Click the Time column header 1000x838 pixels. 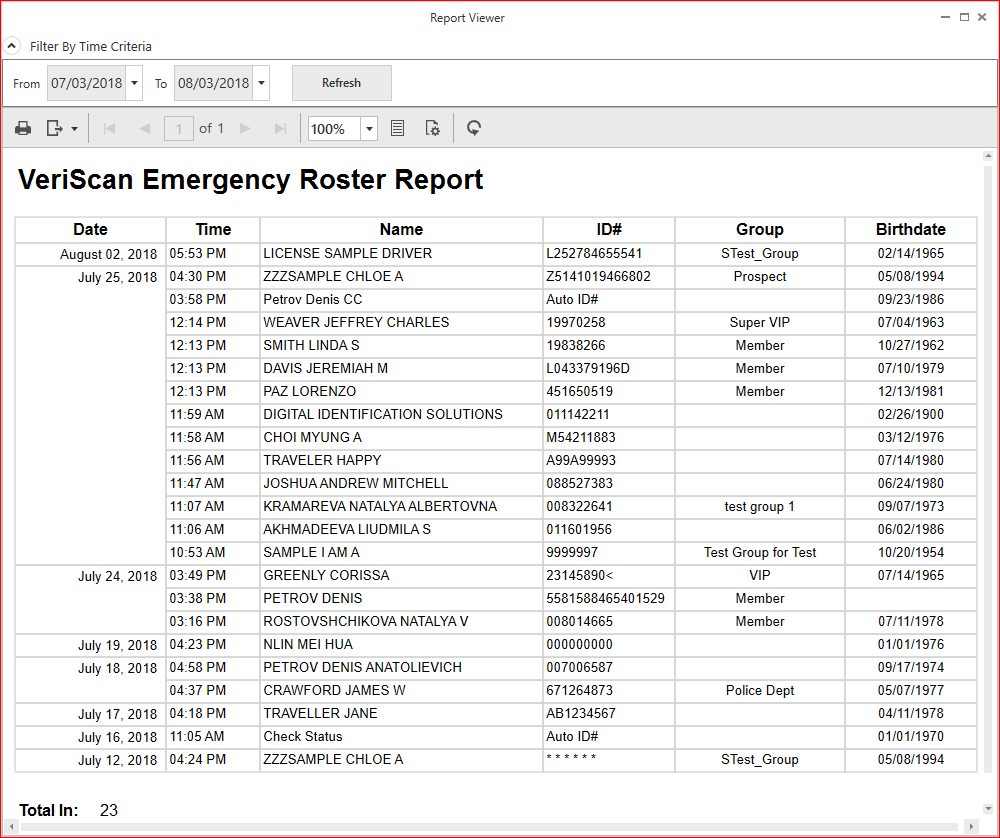click(213, 230)
